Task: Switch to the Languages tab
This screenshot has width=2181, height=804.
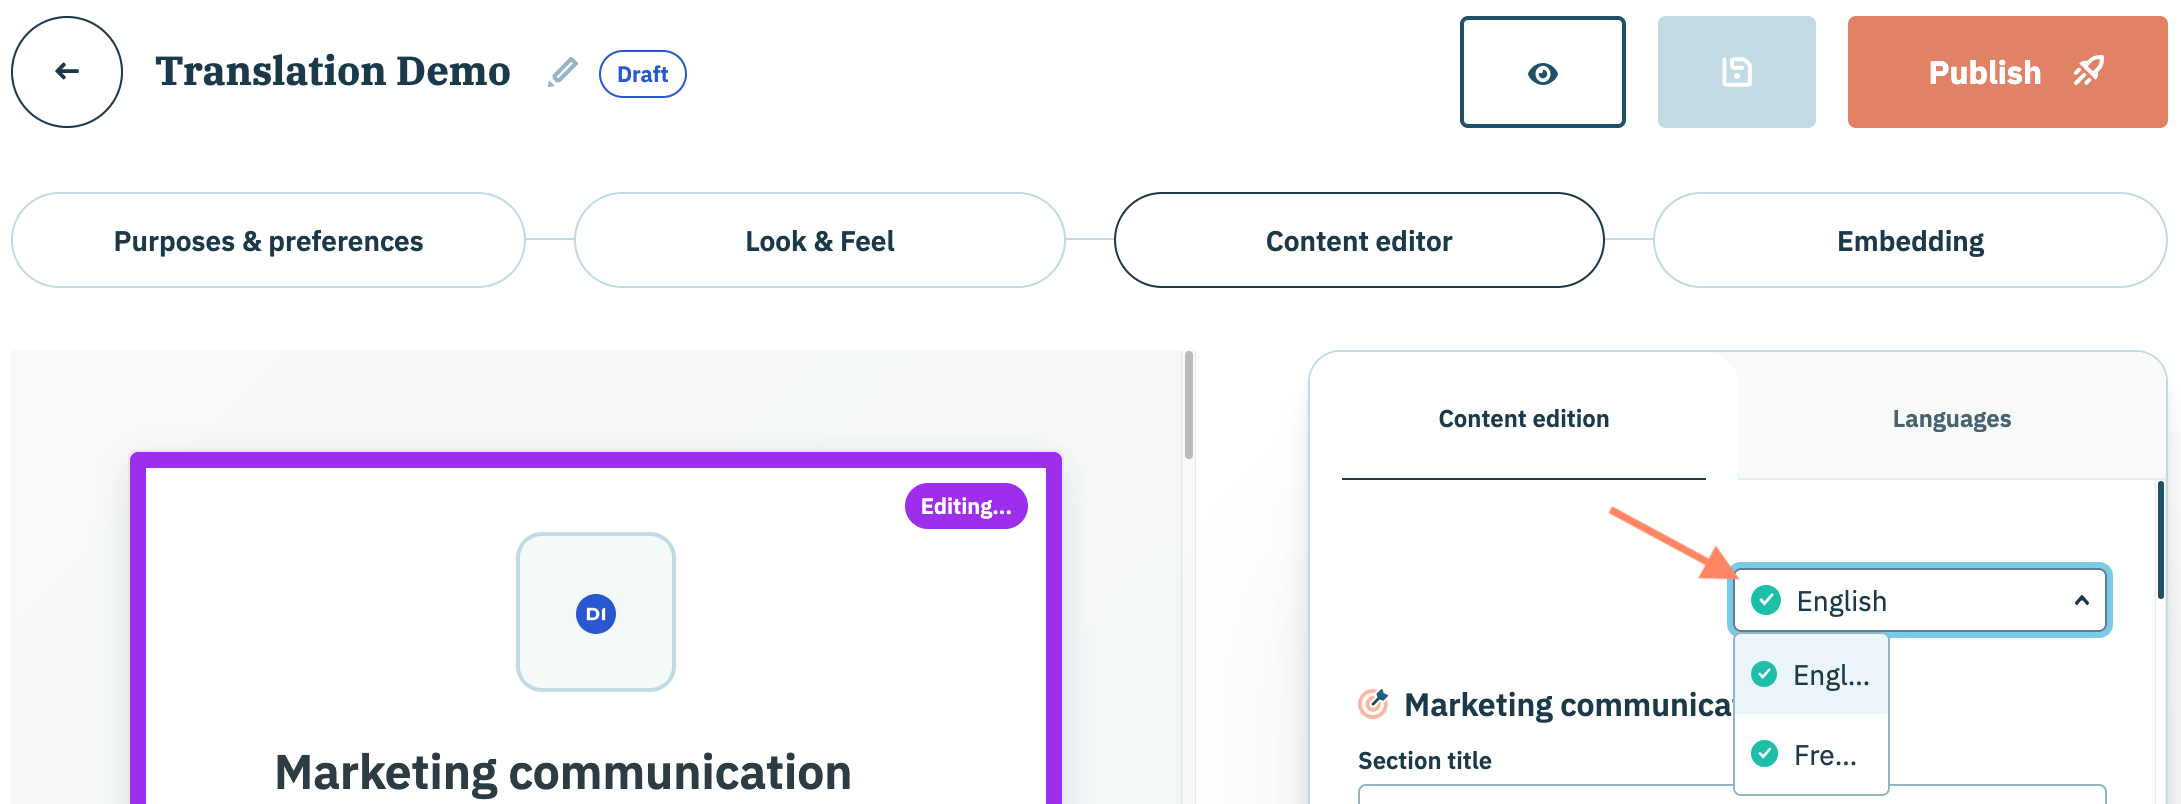Action: [x=1951, y=419]
